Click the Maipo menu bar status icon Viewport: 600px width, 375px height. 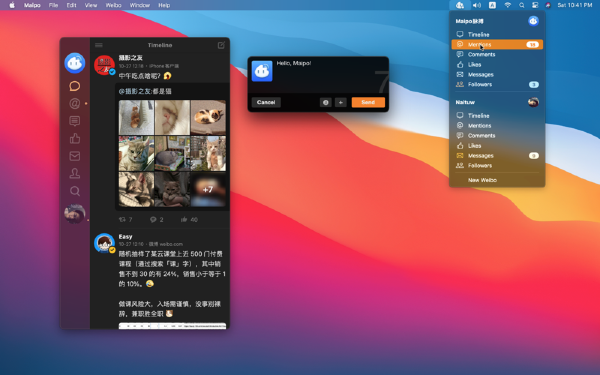tap(460, 5)
